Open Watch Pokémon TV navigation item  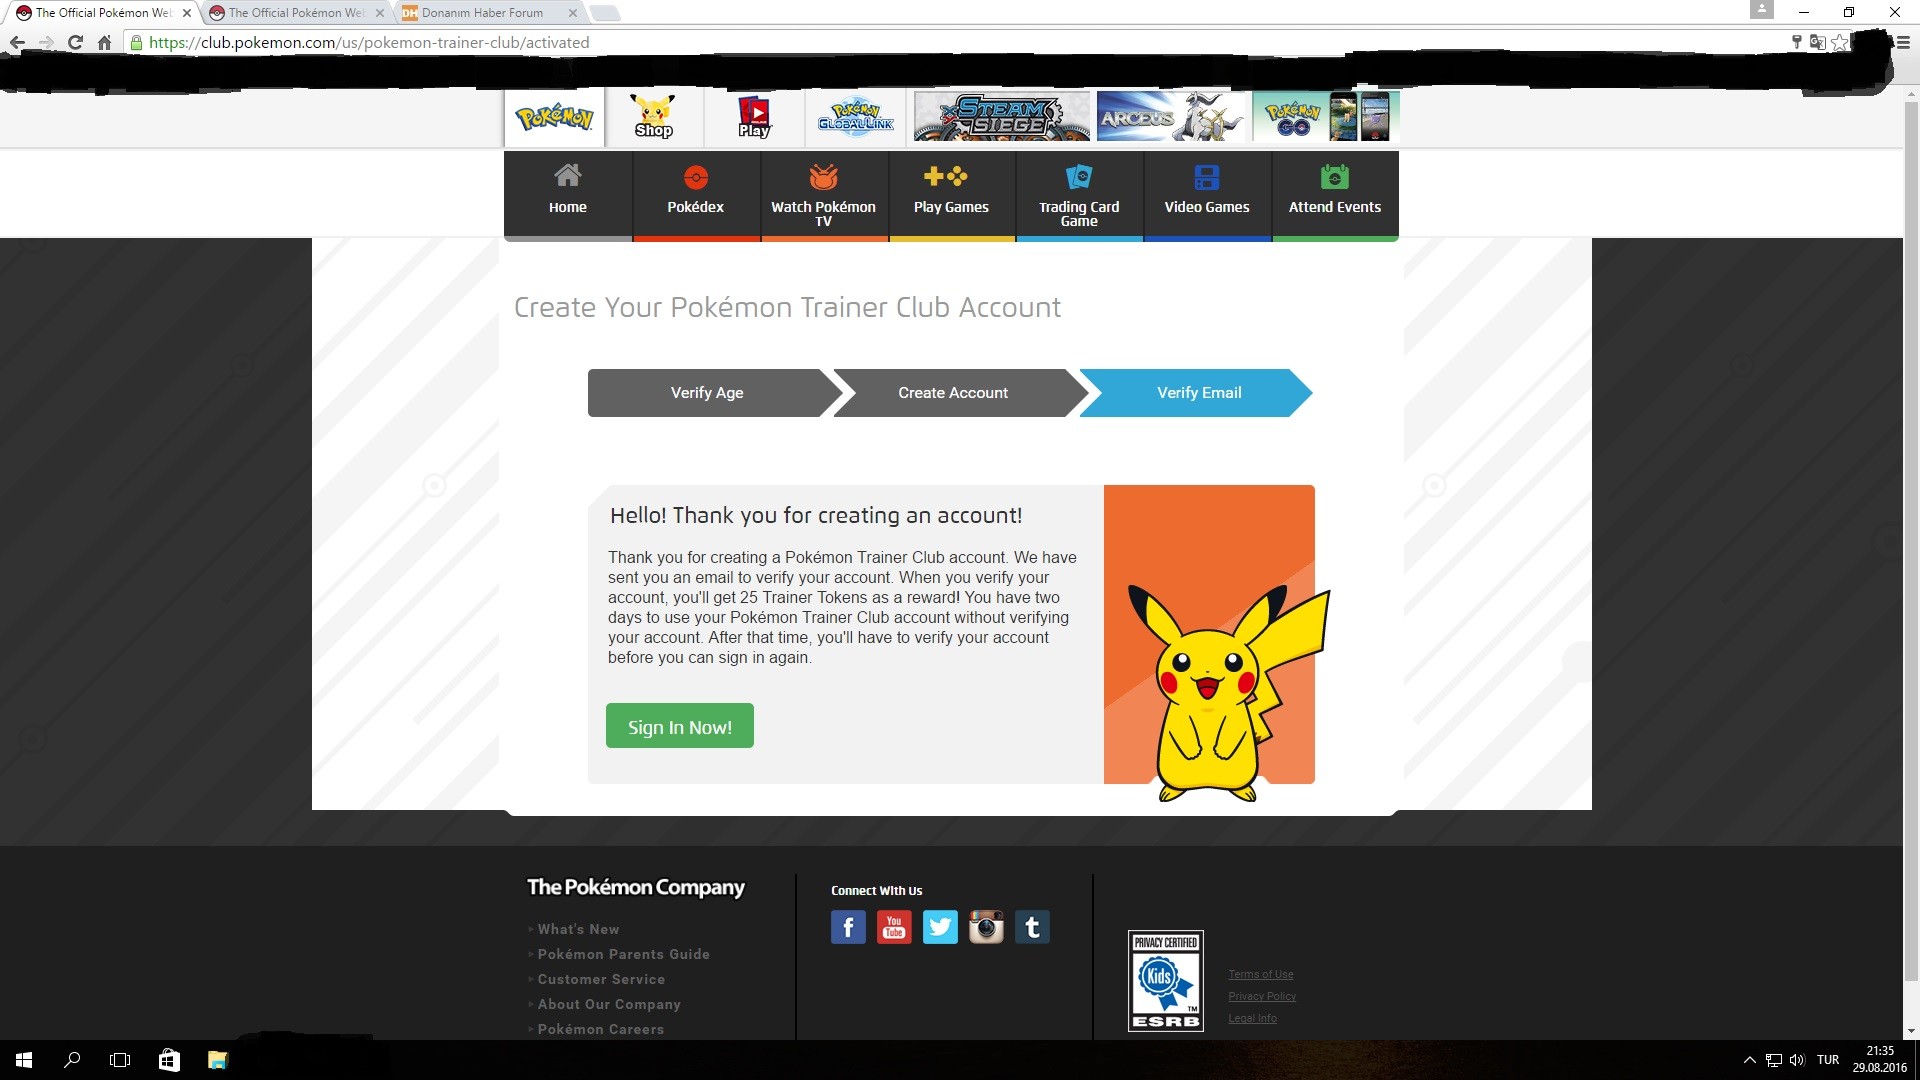pos(824,195)
